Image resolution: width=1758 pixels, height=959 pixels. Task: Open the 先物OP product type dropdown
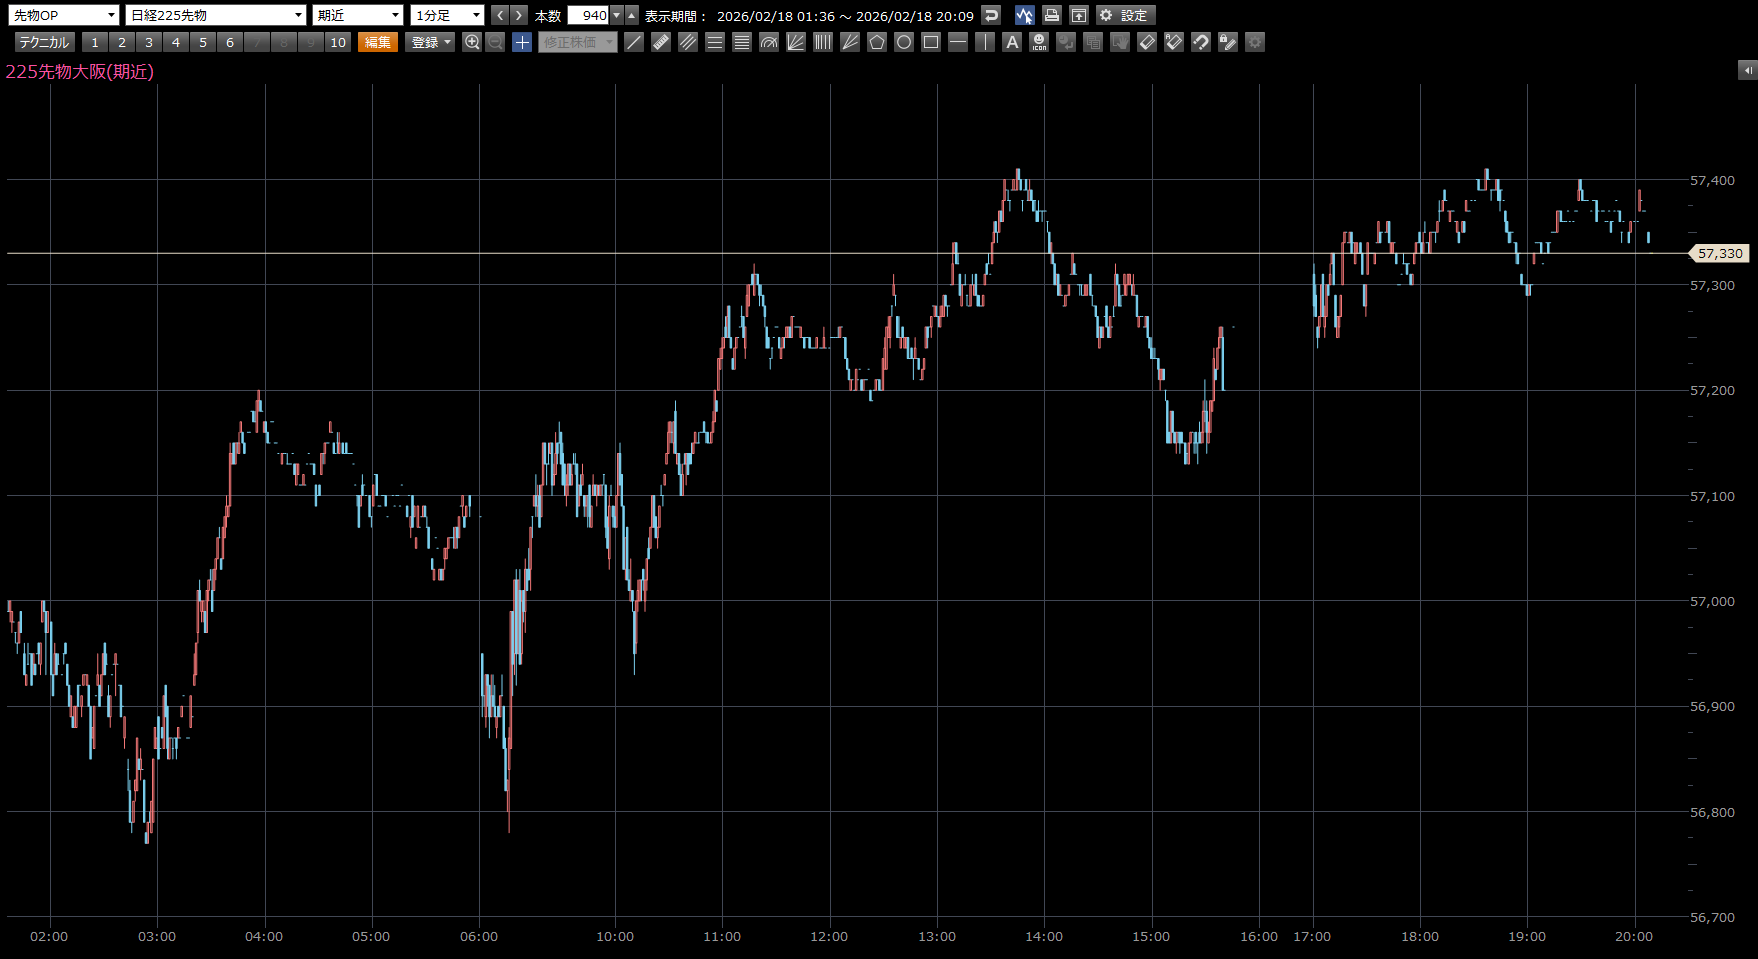(x=64, y=15)
